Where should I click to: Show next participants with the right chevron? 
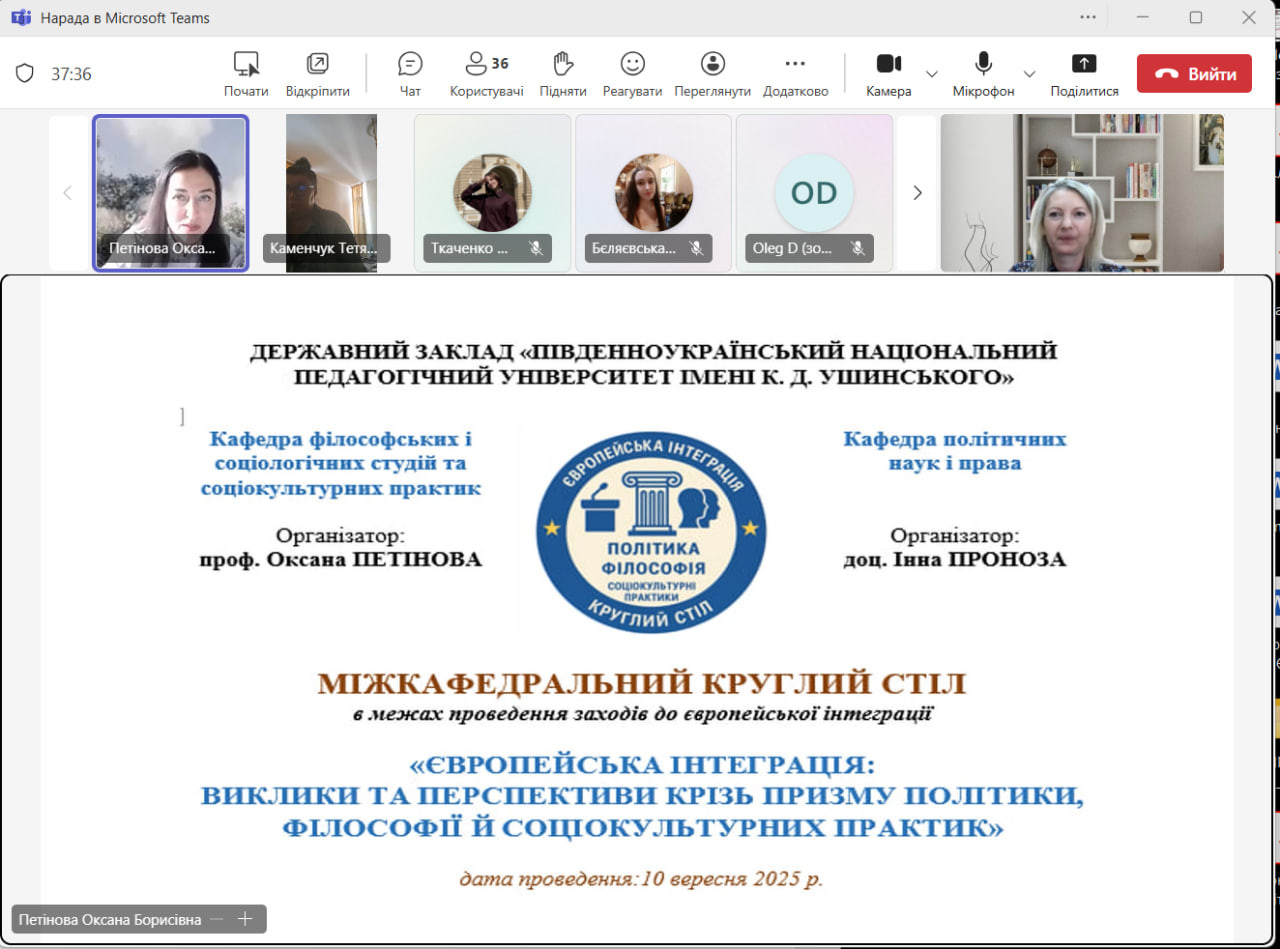pyautogui.click(x=917, y=193)
